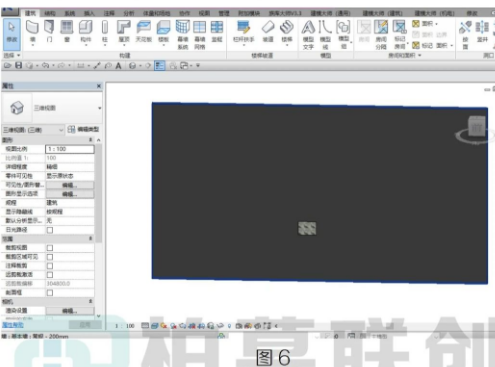
Task: Expand the 3D View instance filter dropdown
Action: tap(33, 130)
